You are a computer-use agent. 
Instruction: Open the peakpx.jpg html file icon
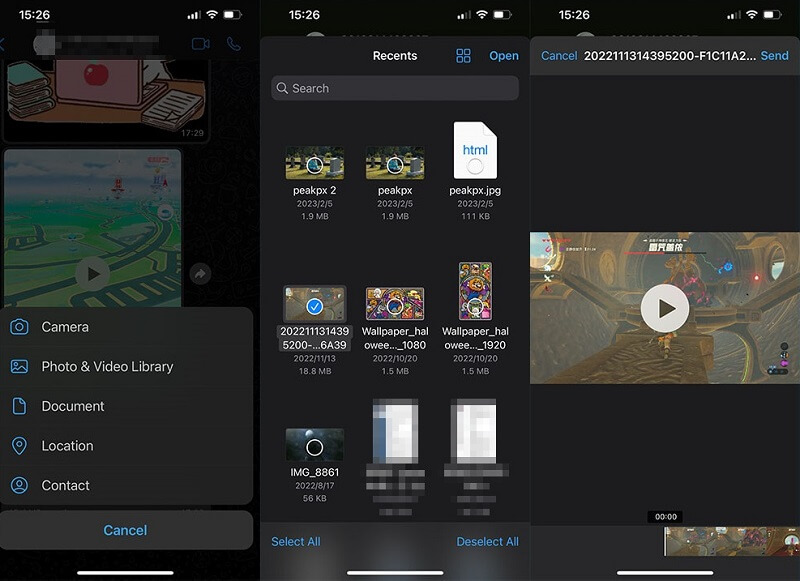475,149
